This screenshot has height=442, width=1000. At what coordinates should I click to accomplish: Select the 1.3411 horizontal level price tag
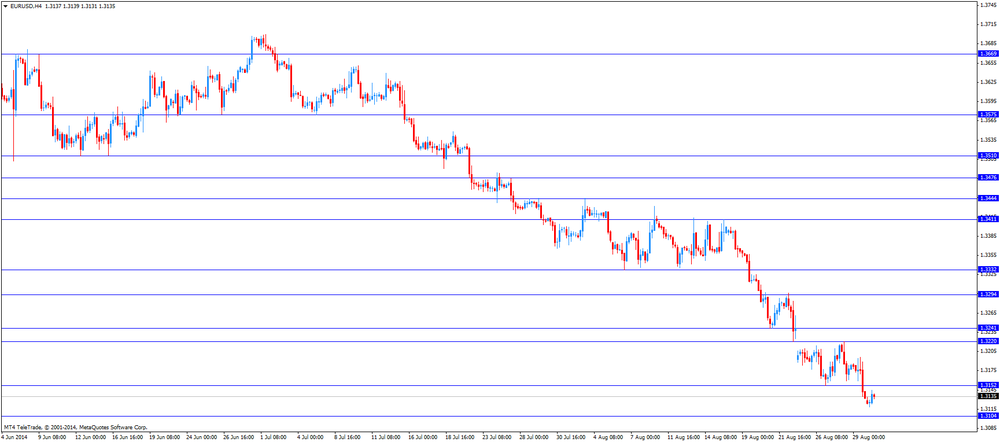[x=987, y=219]
